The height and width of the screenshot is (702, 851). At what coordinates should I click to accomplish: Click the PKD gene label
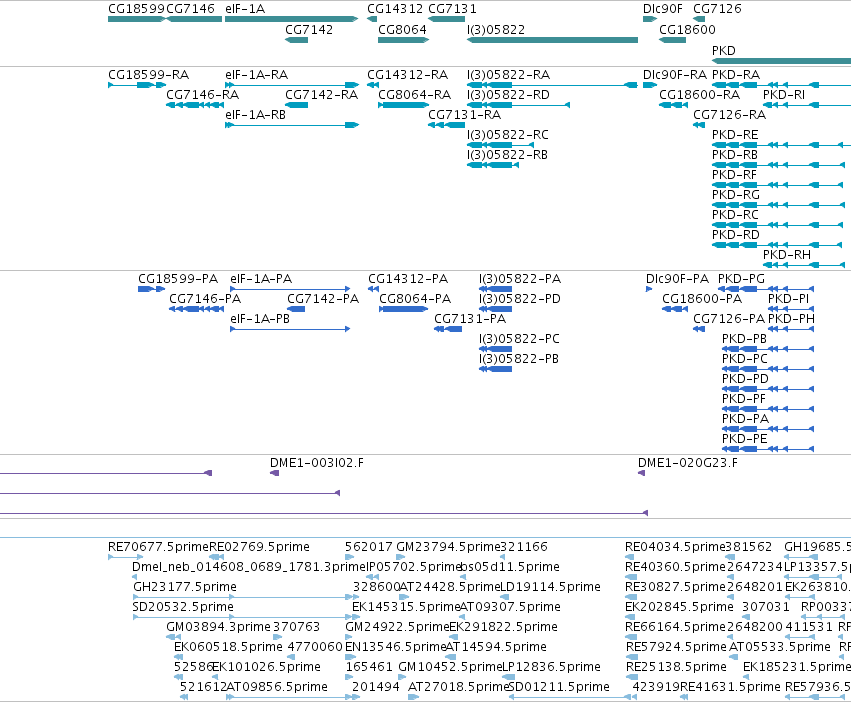tap(723, 51)
